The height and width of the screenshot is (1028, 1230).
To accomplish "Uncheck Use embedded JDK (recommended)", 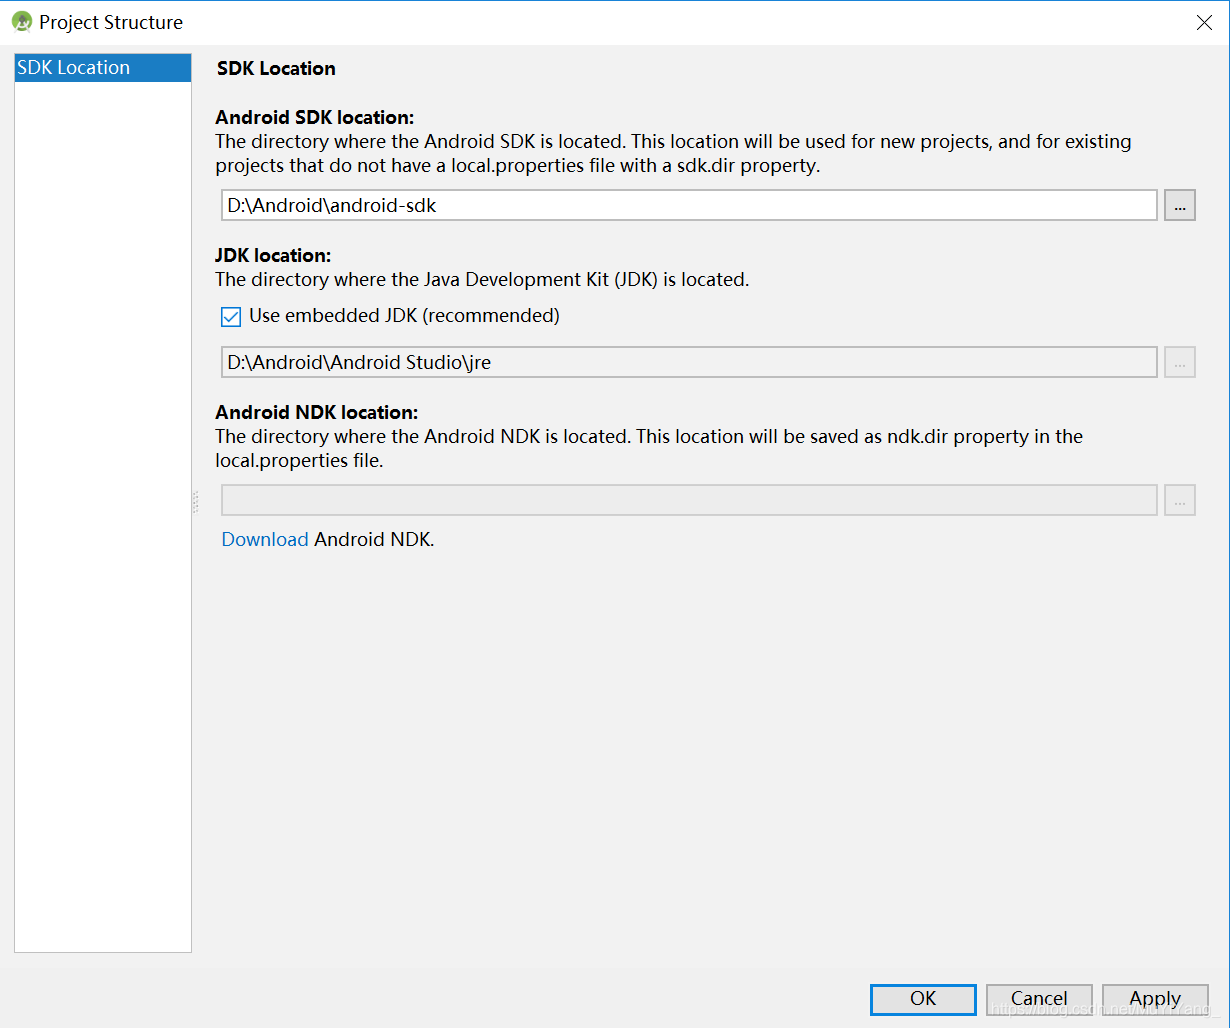I will [231, 317].
